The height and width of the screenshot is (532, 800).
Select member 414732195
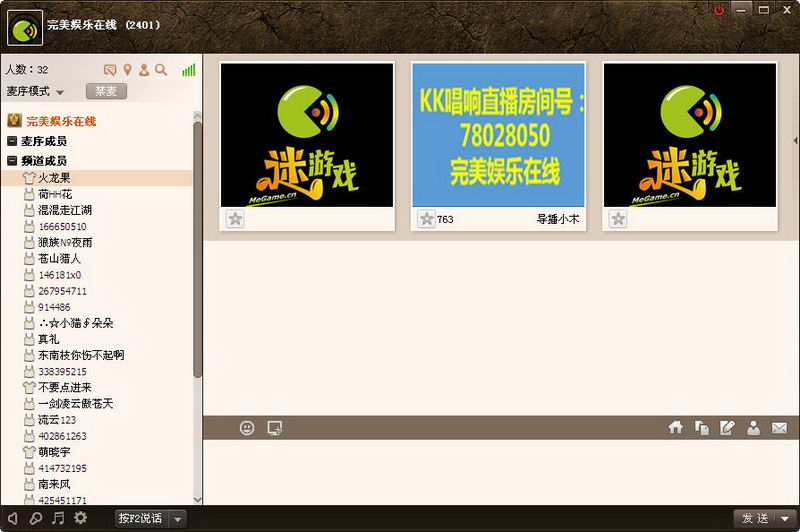[97, 468]
